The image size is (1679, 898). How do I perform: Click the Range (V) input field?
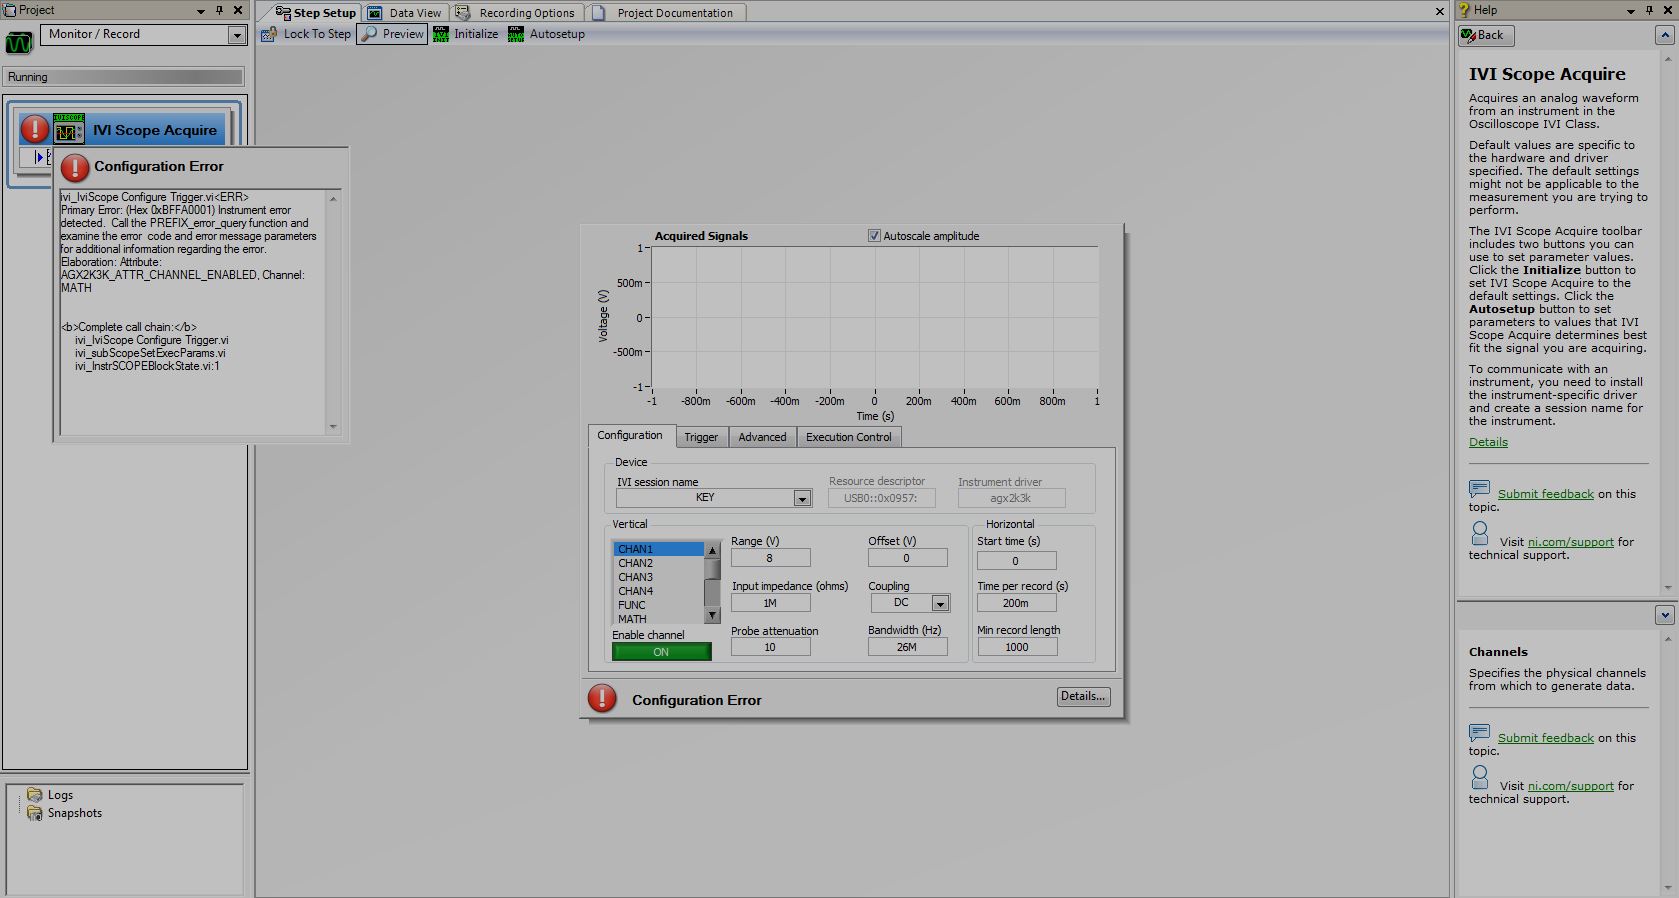770,558
